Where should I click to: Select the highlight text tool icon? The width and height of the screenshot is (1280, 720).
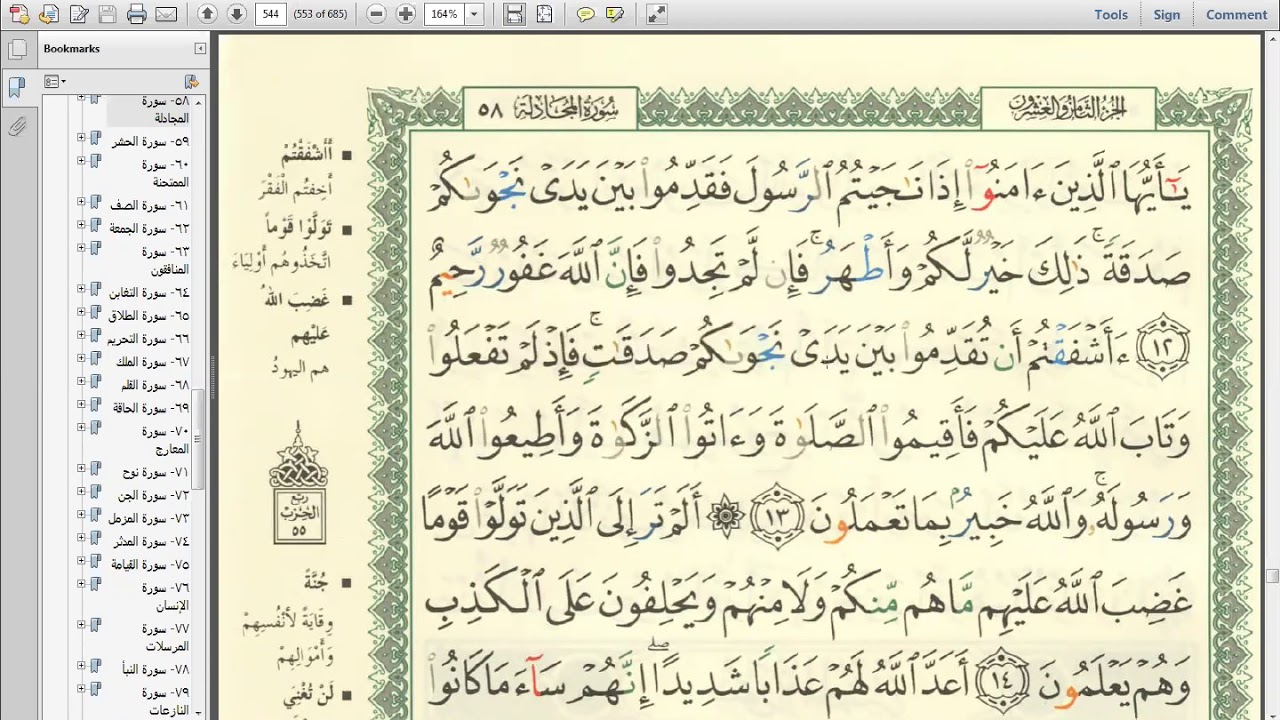pos(615,14)
